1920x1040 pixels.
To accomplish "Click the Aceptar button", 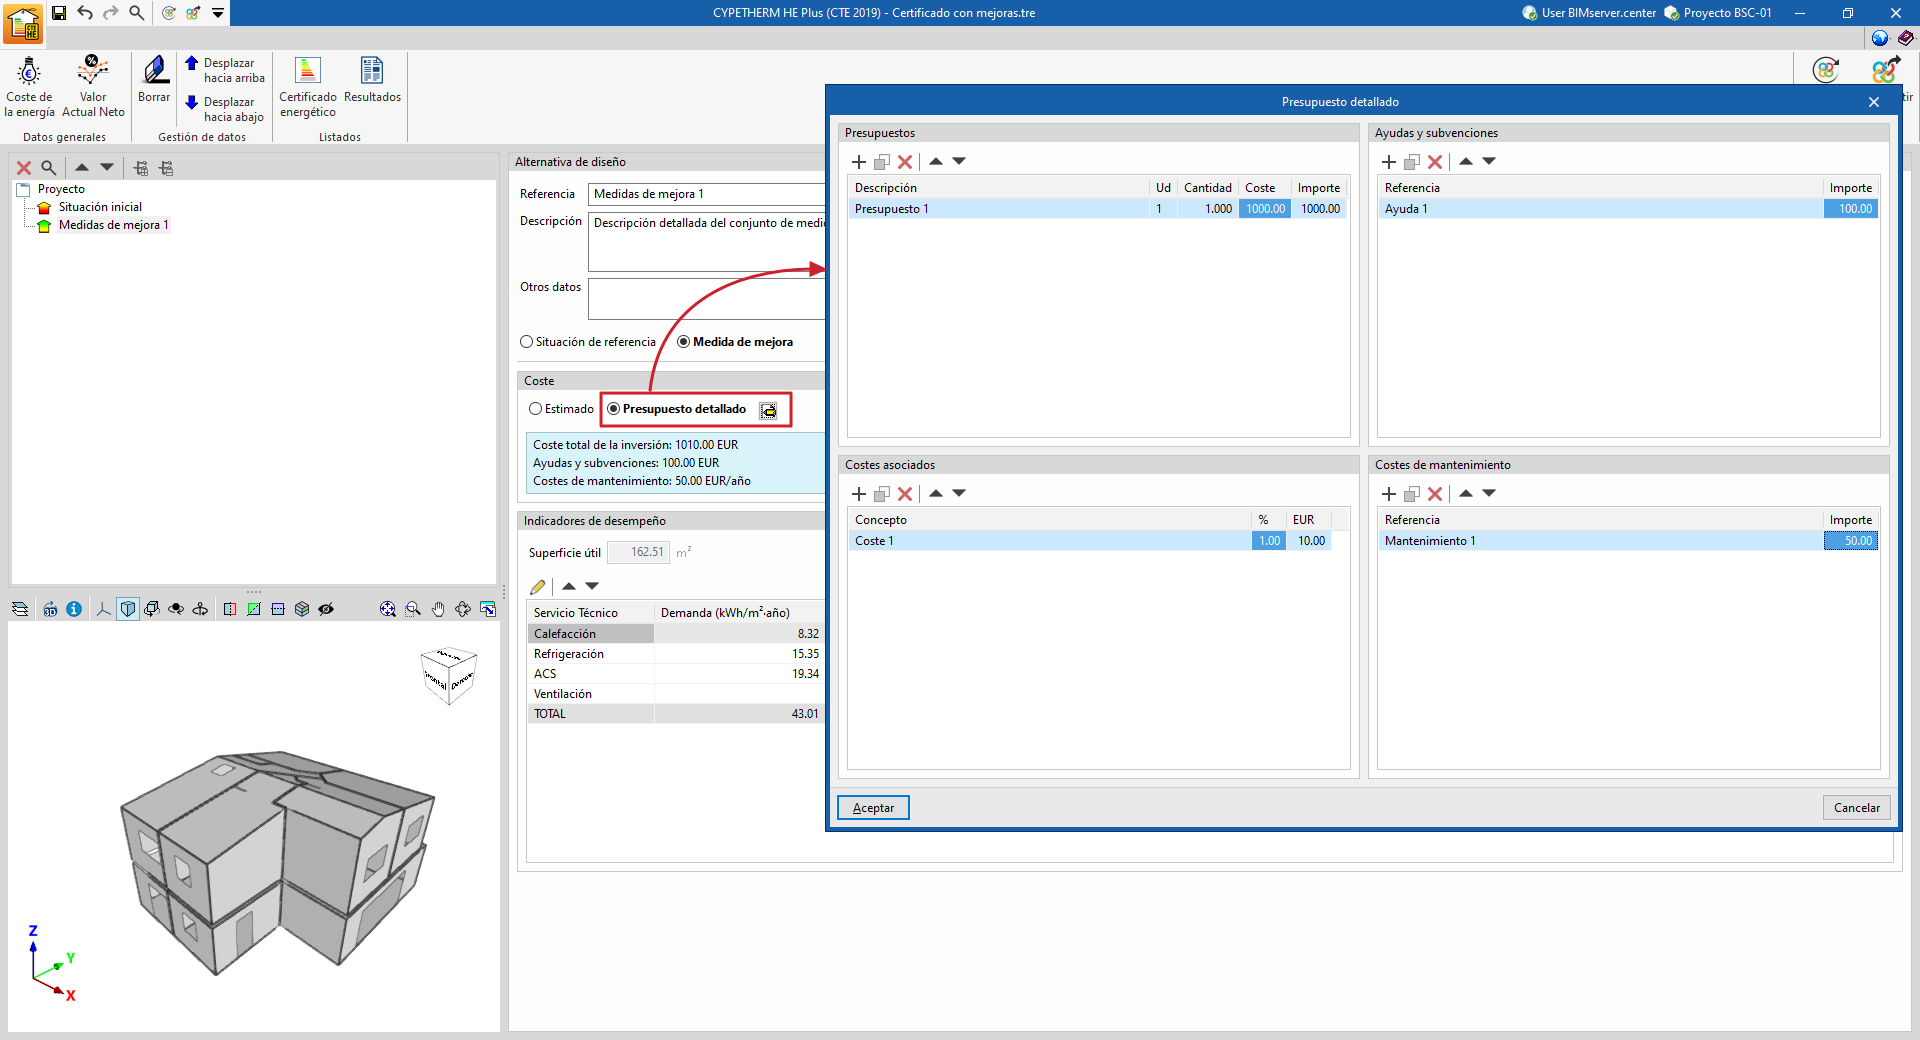I will [x=873, y=808].
